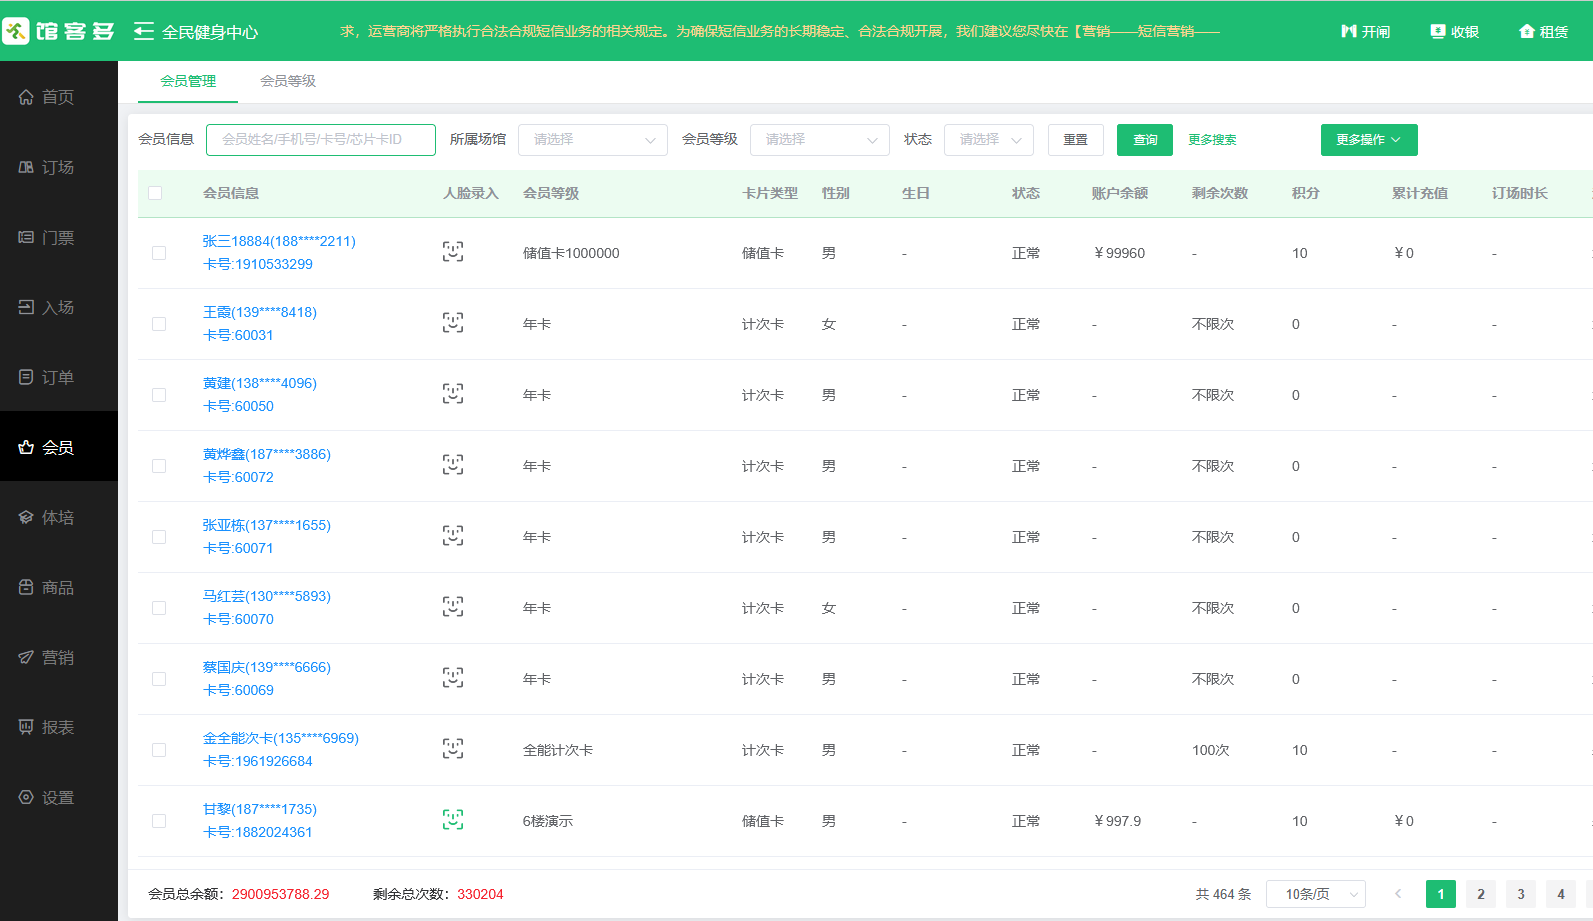
Task: Go to page 3
Action: (1521, 894)
